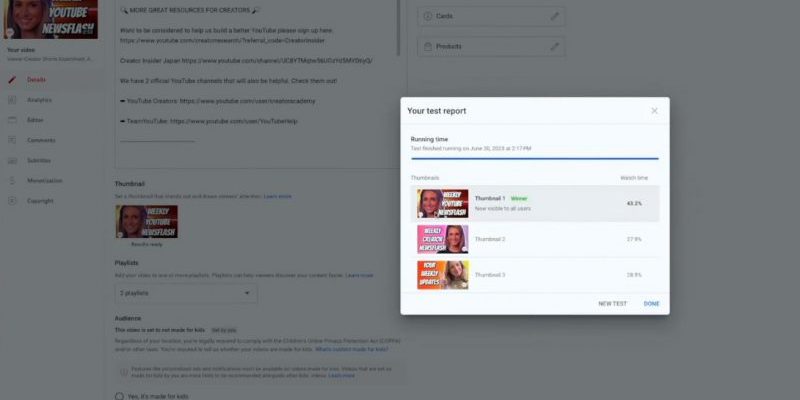Select the Copyright menu label

(x=40, y=201)
